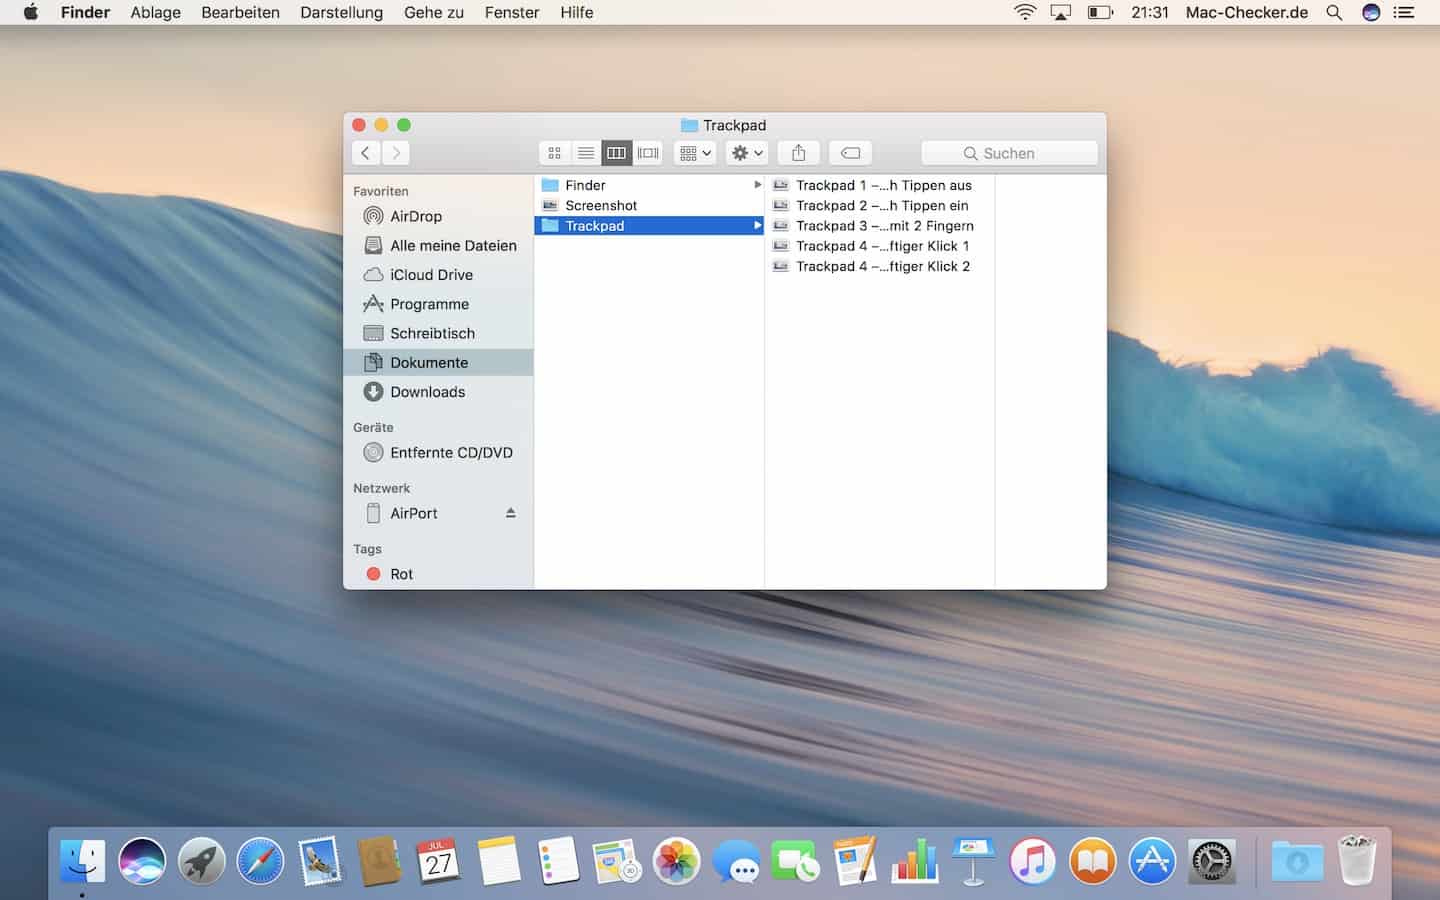Open the Finder menu in menu bar
The image size is (1440, 900).
pos(85,12)
